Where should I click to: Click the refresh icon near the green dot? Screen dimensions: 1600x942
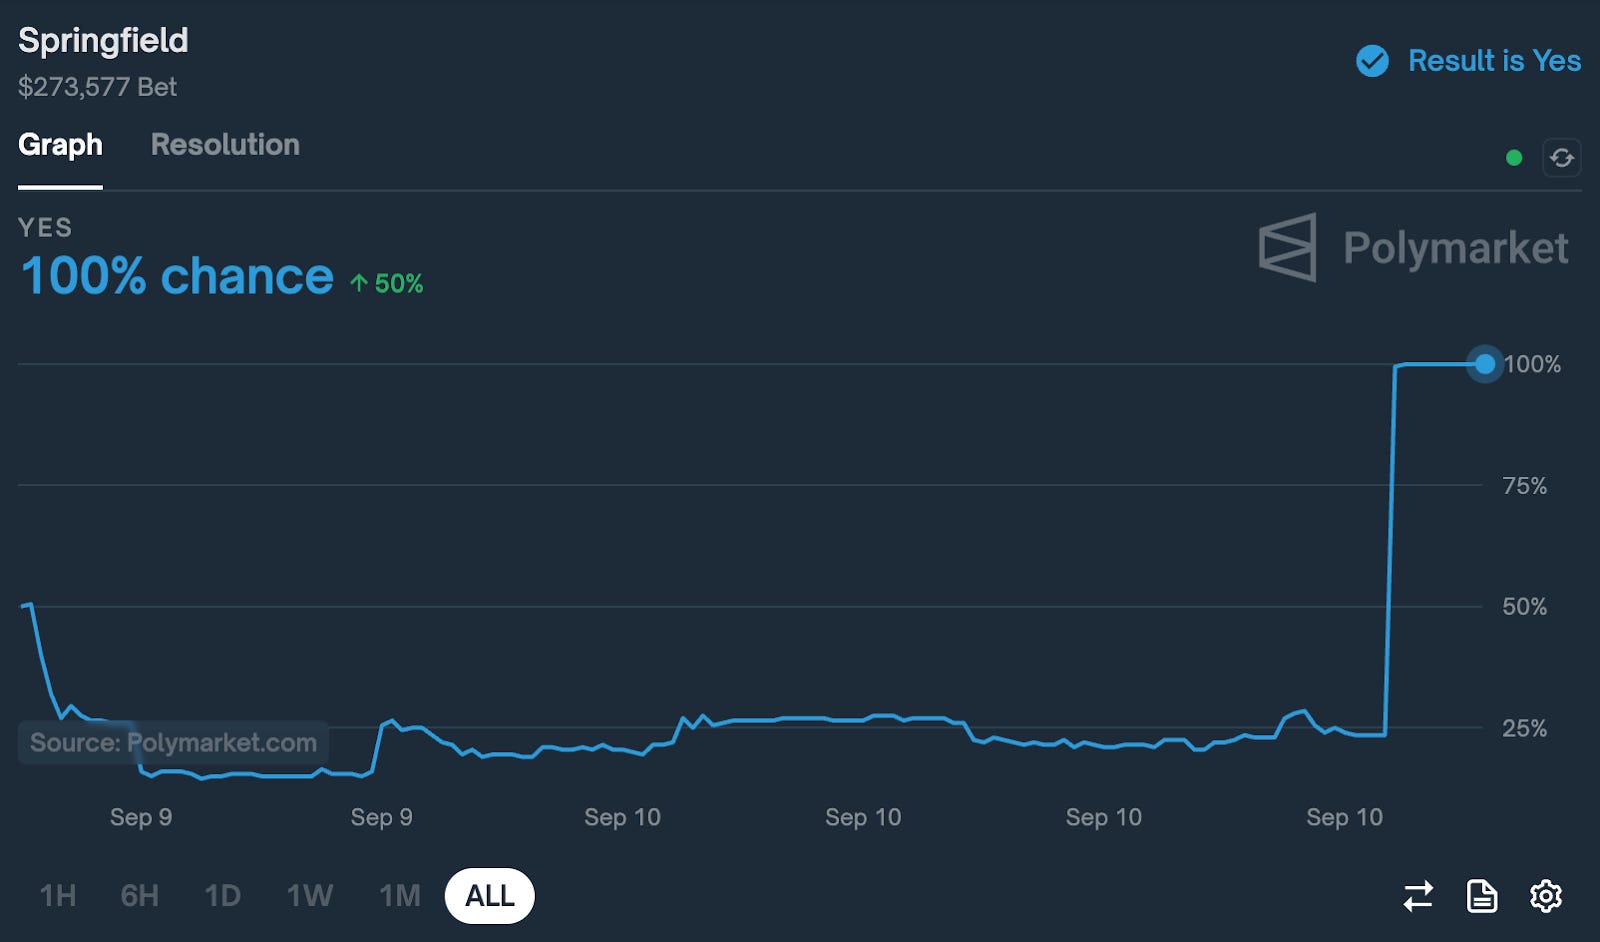click(x=1561, y=158)
